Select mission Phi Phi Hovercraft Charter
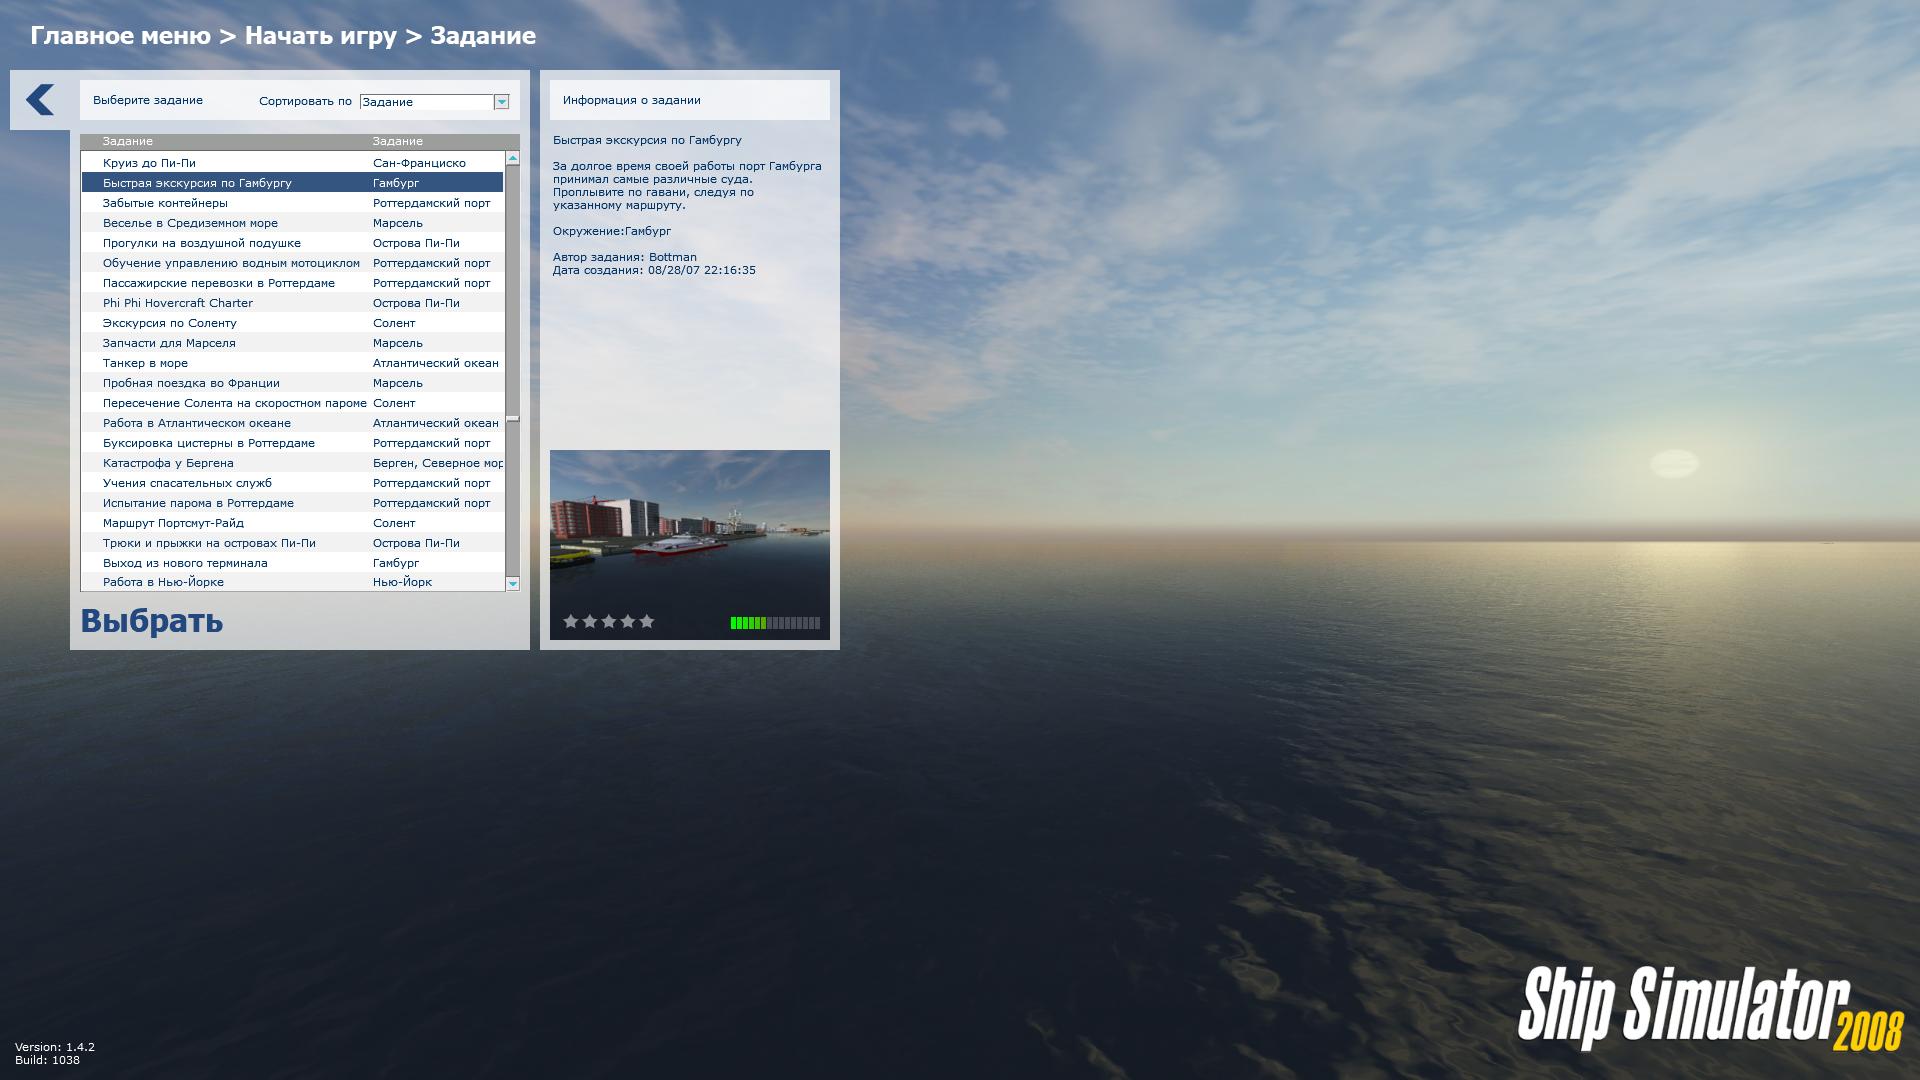The height and width of the screenshot is (1080, 1920). tap(292, 303)
